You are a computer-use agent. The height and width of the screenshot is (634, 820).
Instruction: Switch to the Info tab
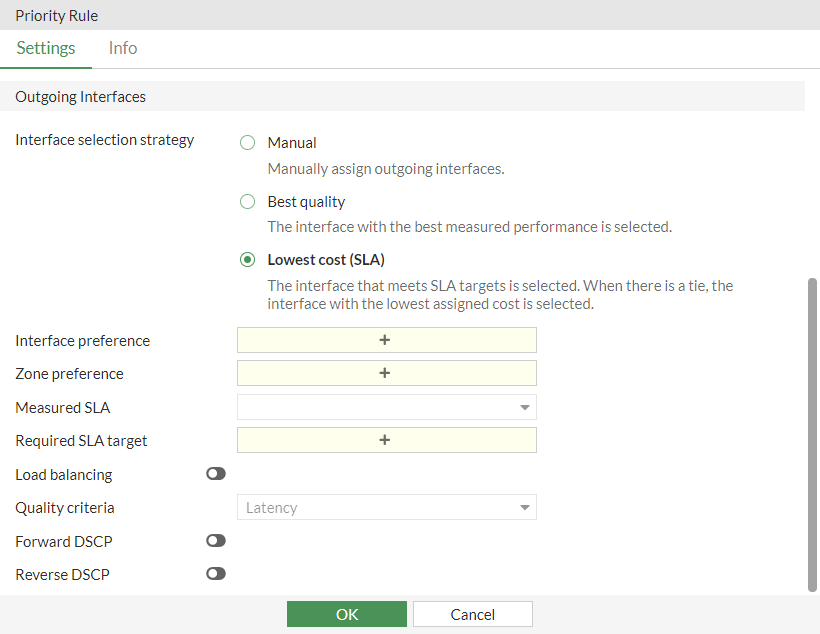pos(123,48)
